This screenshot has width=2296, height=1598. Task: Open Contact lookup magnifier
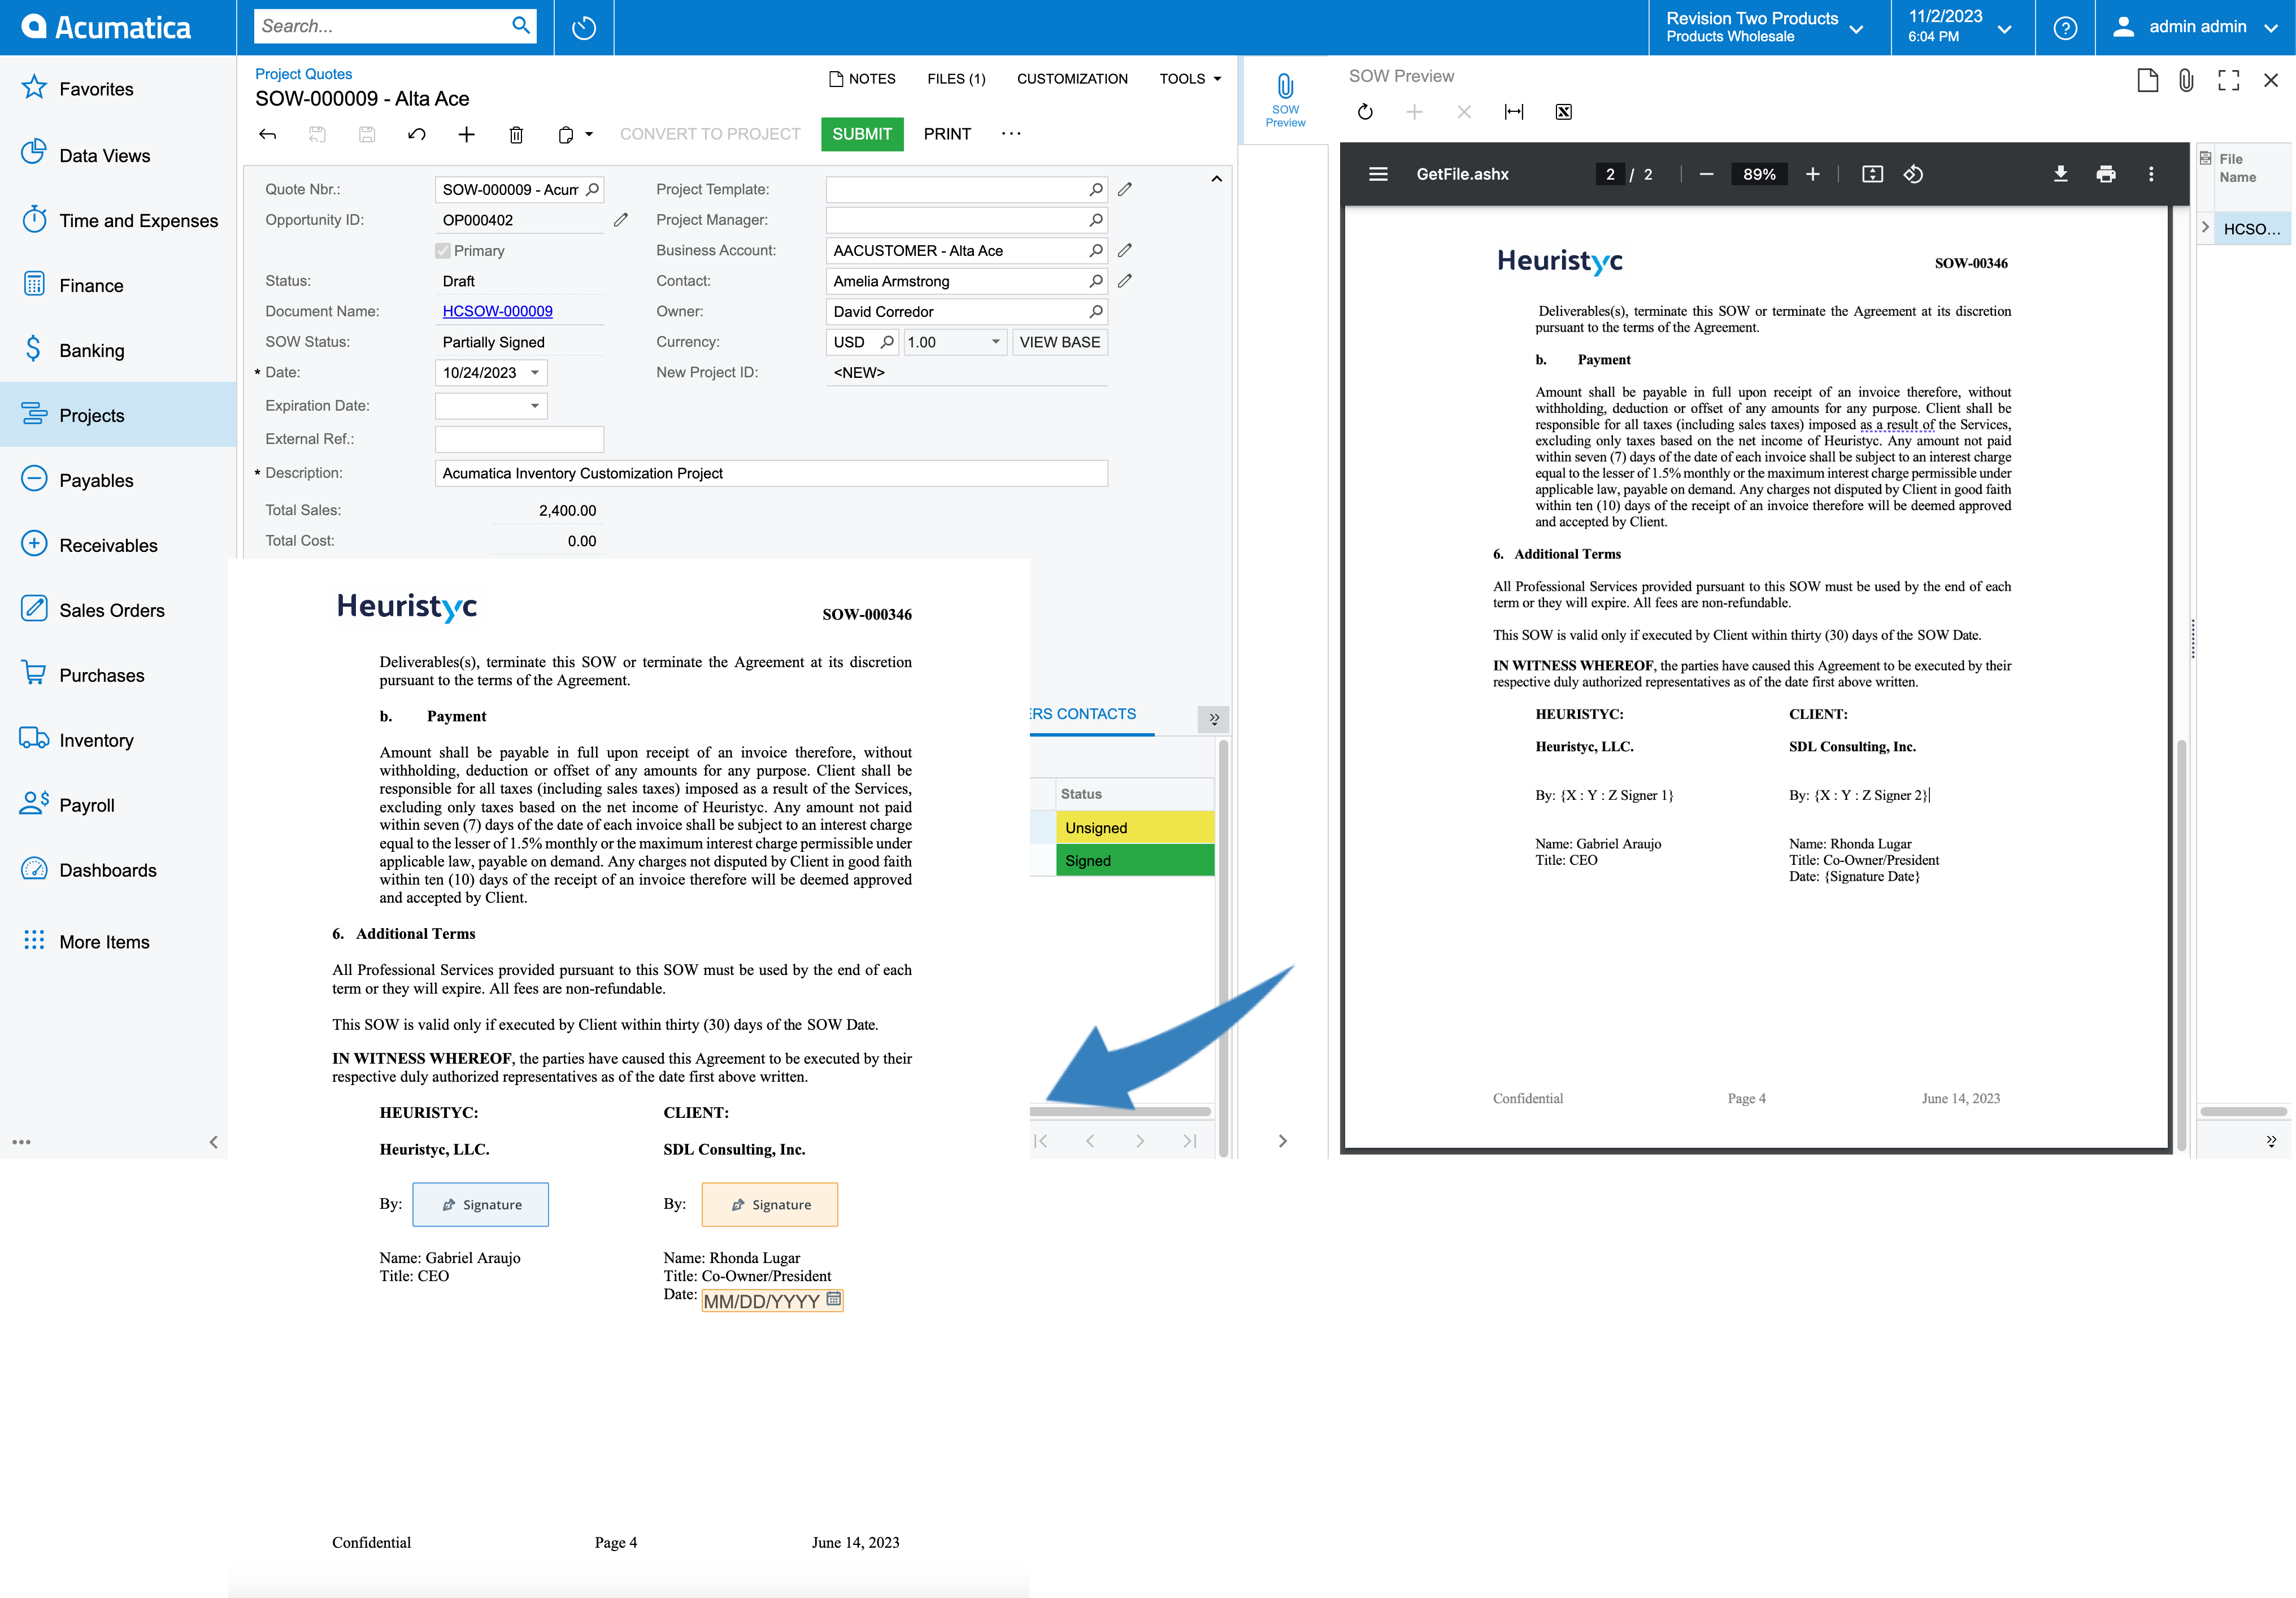[x=1096, y=280]
